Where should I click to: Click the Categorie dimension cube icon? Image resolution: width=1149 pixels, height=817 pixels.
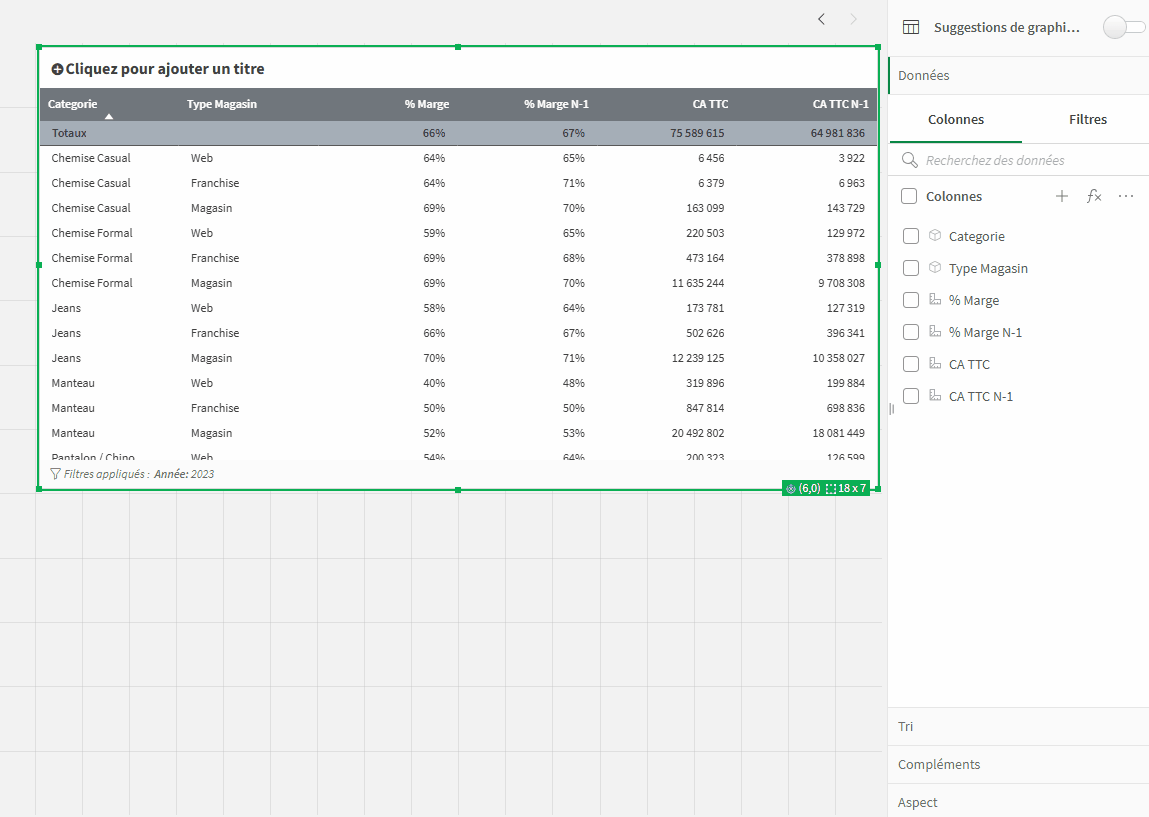point(935,235)
